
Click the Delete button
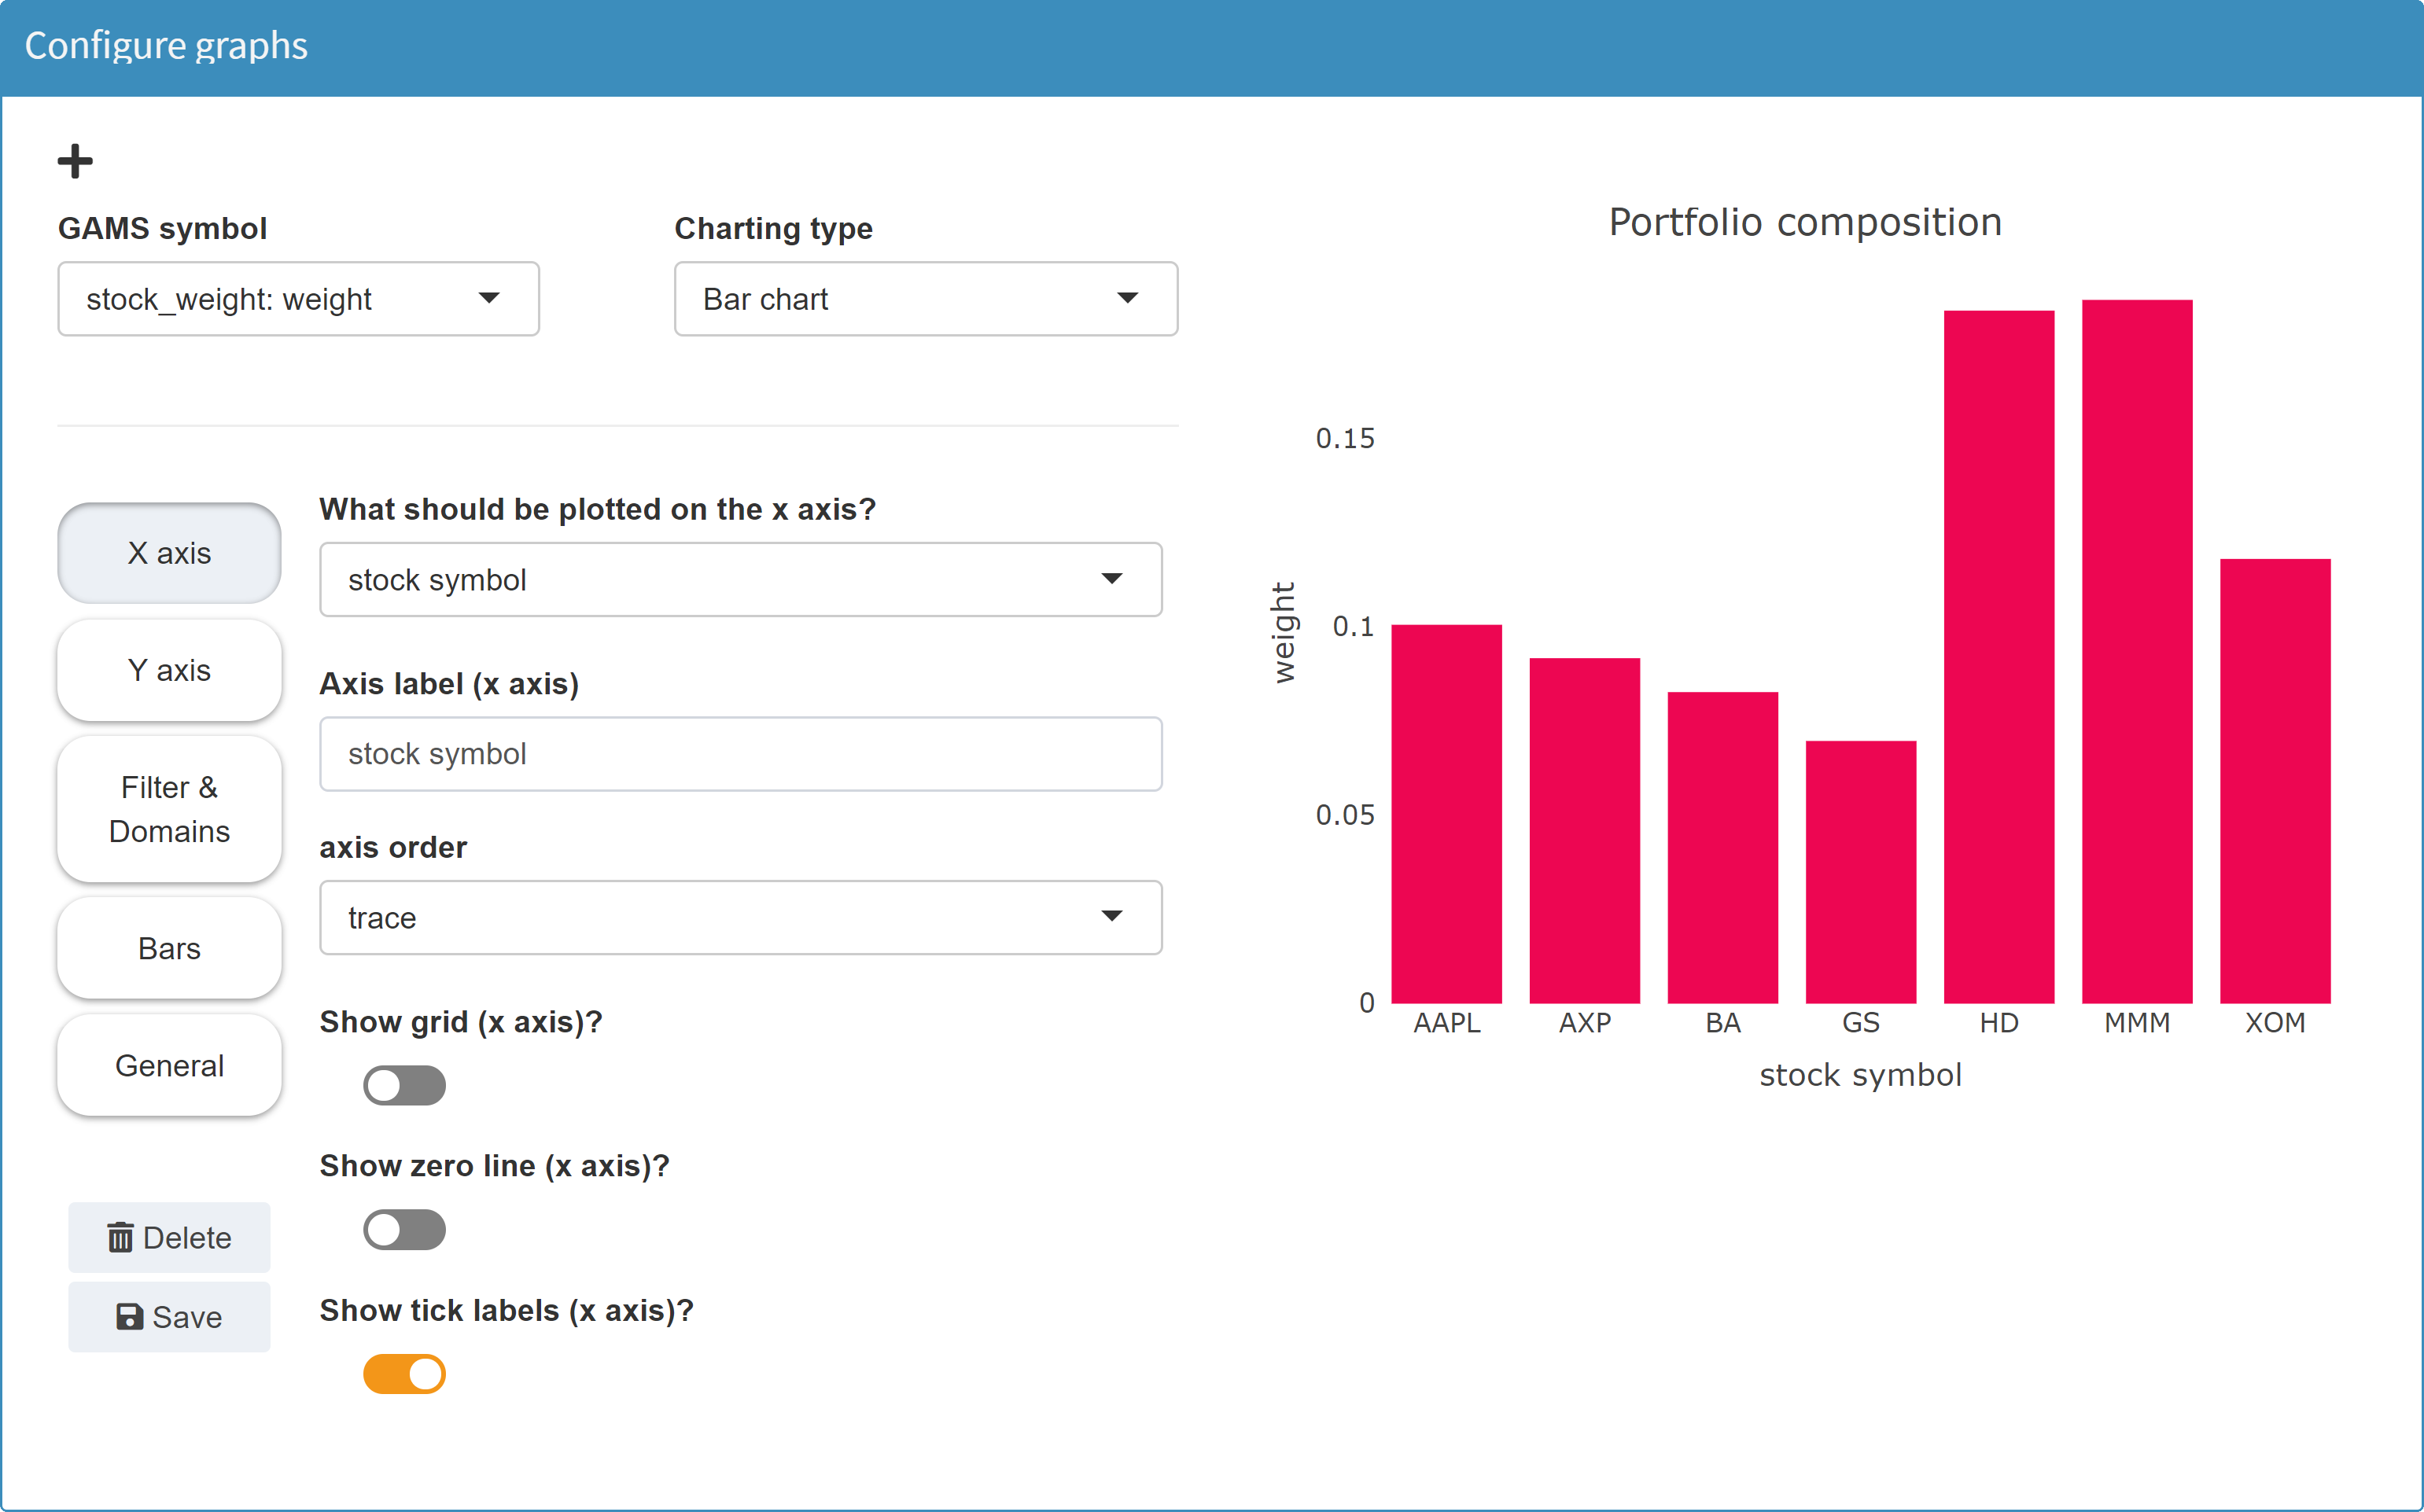[169, 1237]
